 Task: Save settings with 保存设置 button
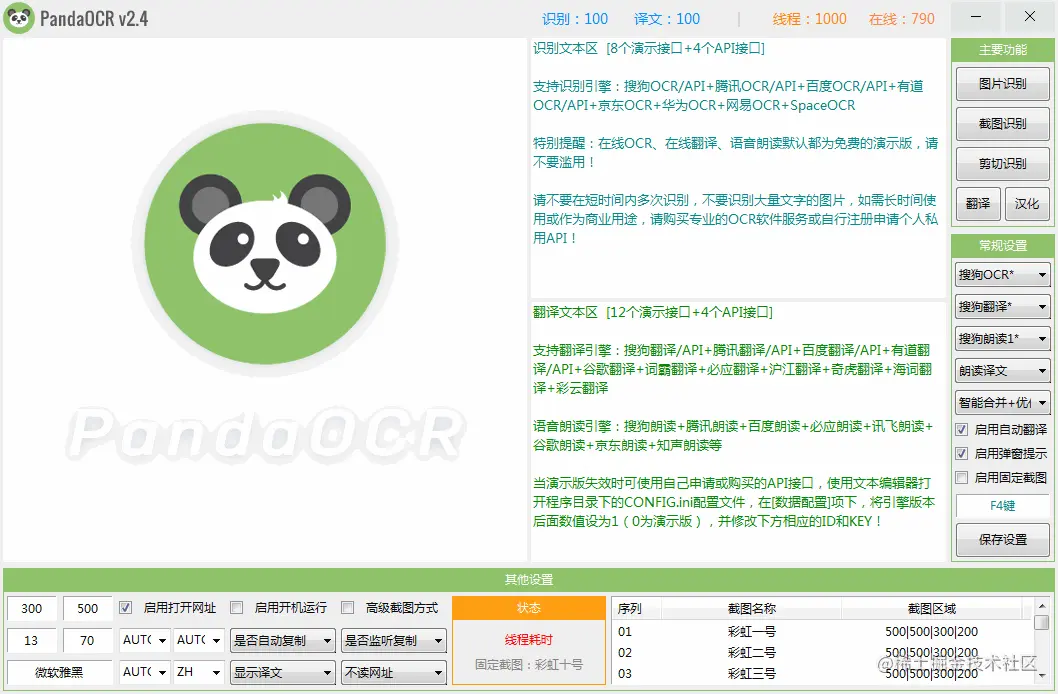click(x=1003, y=540)
